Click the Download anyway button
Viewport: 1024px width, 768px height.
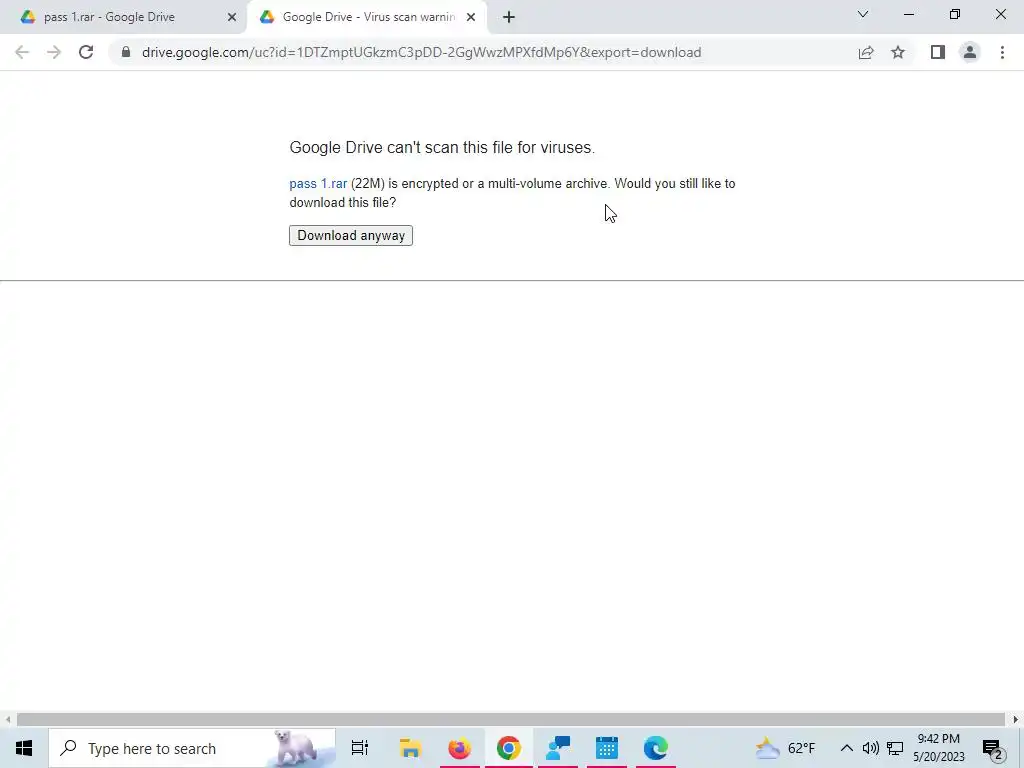pos(351,236)
